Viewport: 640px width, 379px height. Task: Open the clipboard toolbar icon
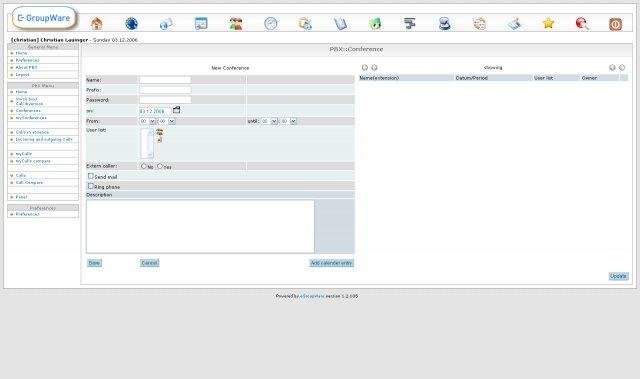305,24
